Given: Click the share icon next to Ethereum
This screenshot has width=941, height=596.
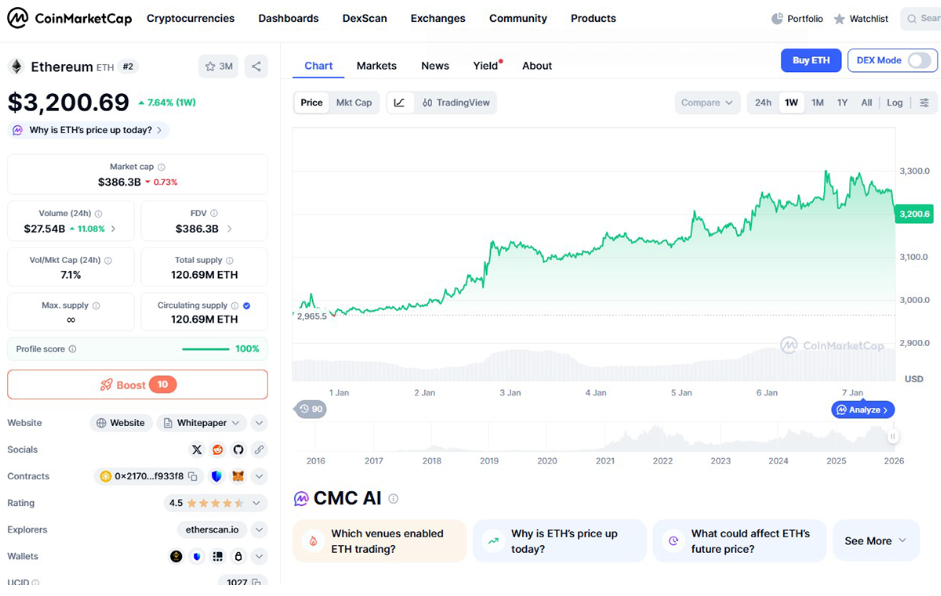Looking at the screenshot, I should pos(256,67).
